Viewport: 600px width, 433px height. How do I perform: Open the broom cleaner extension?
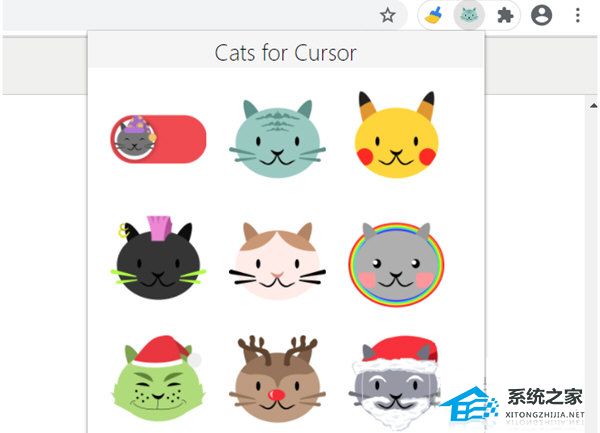click(x=433, y=16)
